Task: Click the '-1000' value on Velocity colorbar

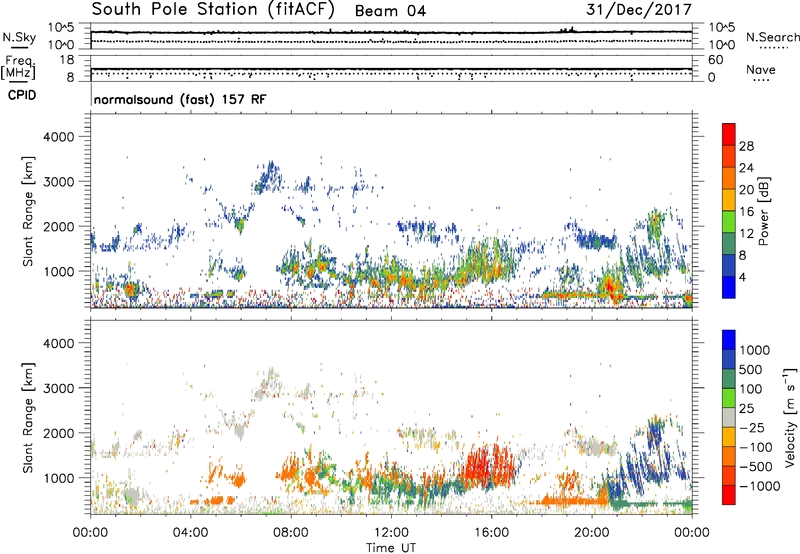Action: coord(759,486)
